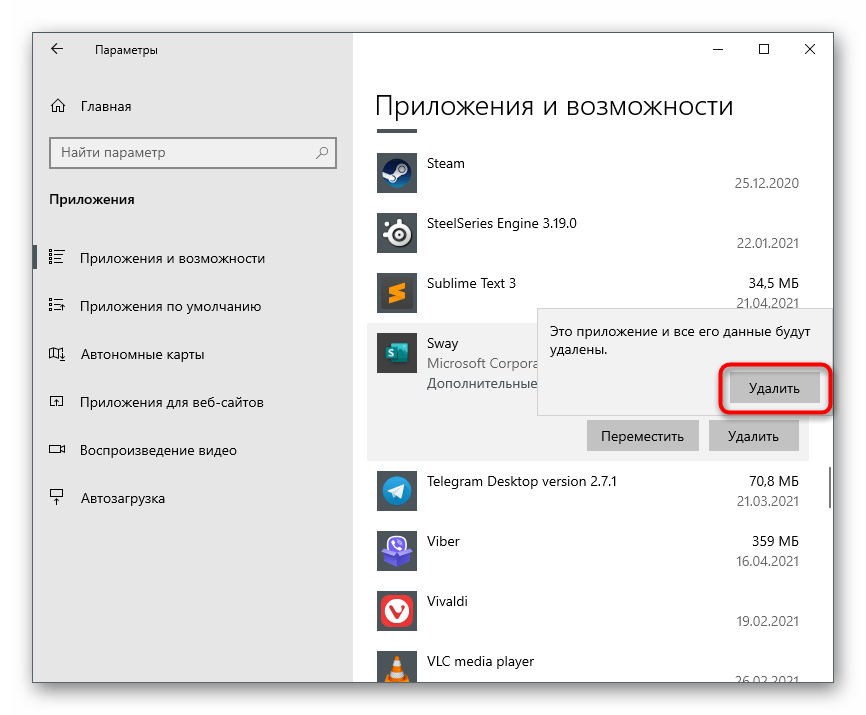866x715 pixels.
Task: Open Дополнительные параметры link under Sway
Action: 482,383
